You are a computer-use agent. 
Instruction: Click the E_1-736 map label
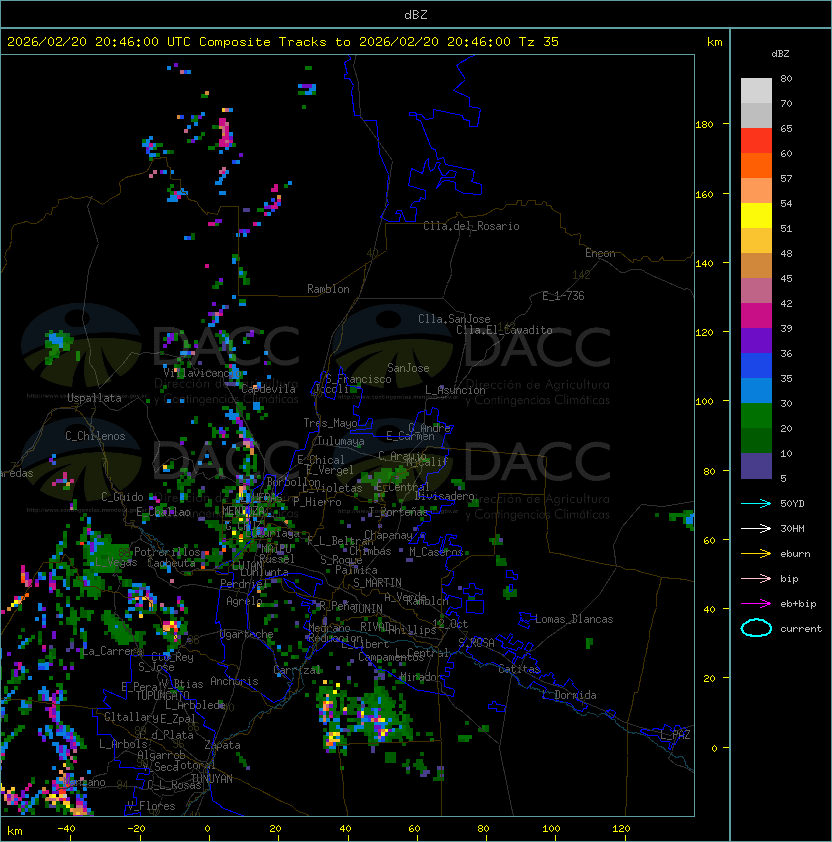pyautogui.click(x=563, y=296)
